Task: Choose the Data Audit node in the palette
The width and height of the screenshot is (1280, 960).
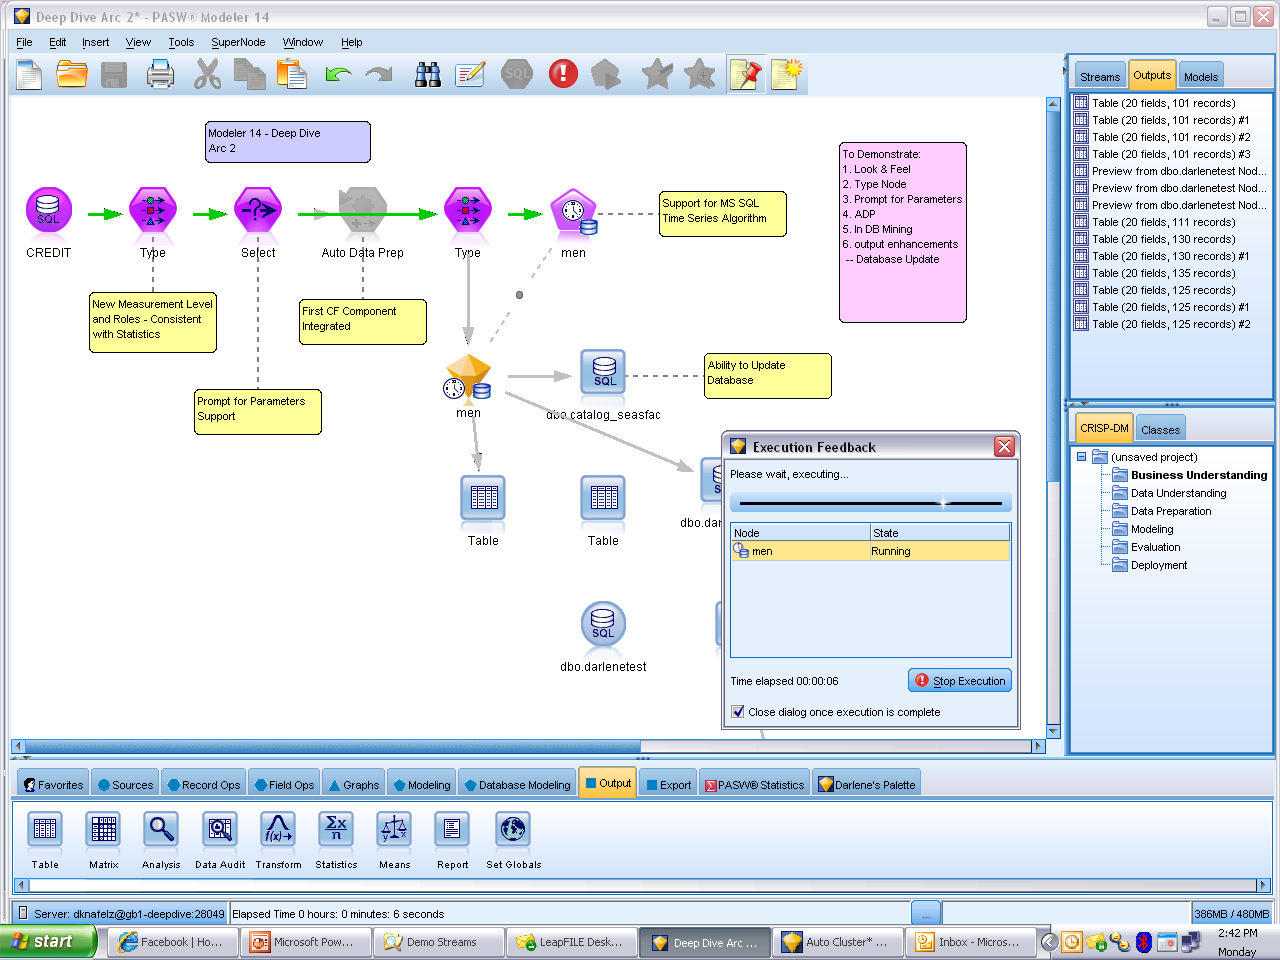Action: click(220, 830)
